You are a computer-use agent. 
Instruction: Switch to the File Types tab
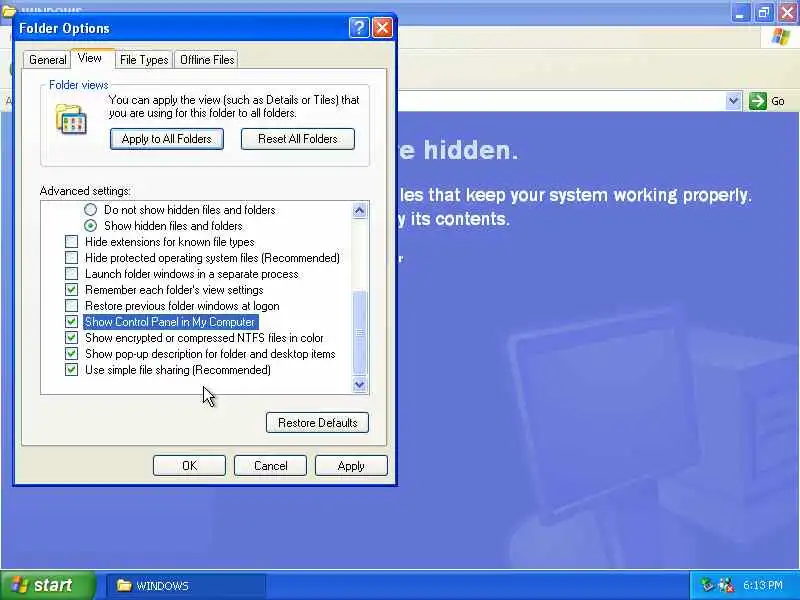(144, 60)
